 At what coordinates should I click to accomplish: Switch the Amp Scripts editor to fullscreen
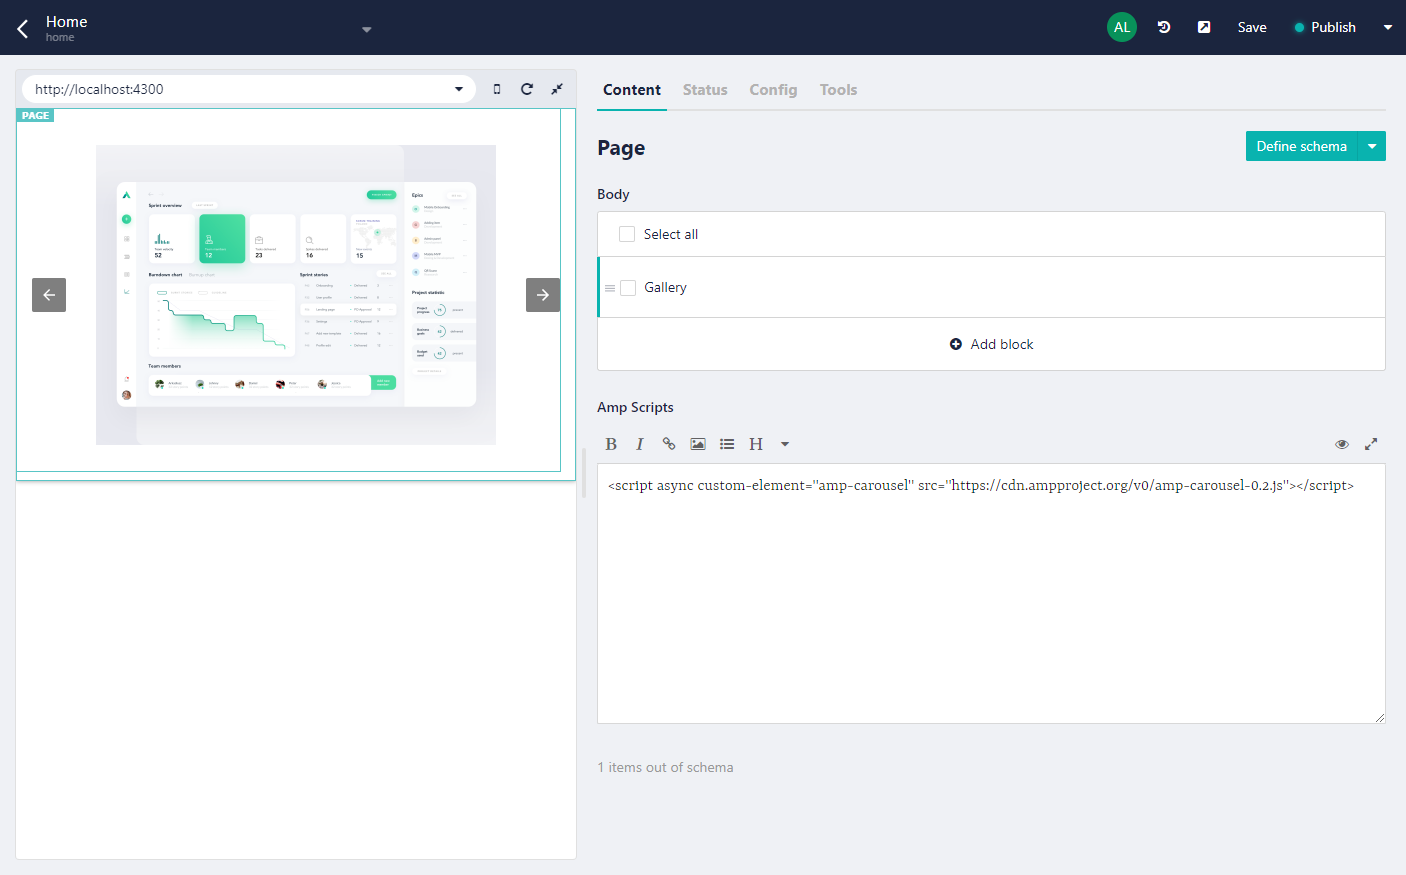[x=1371, y=444]
